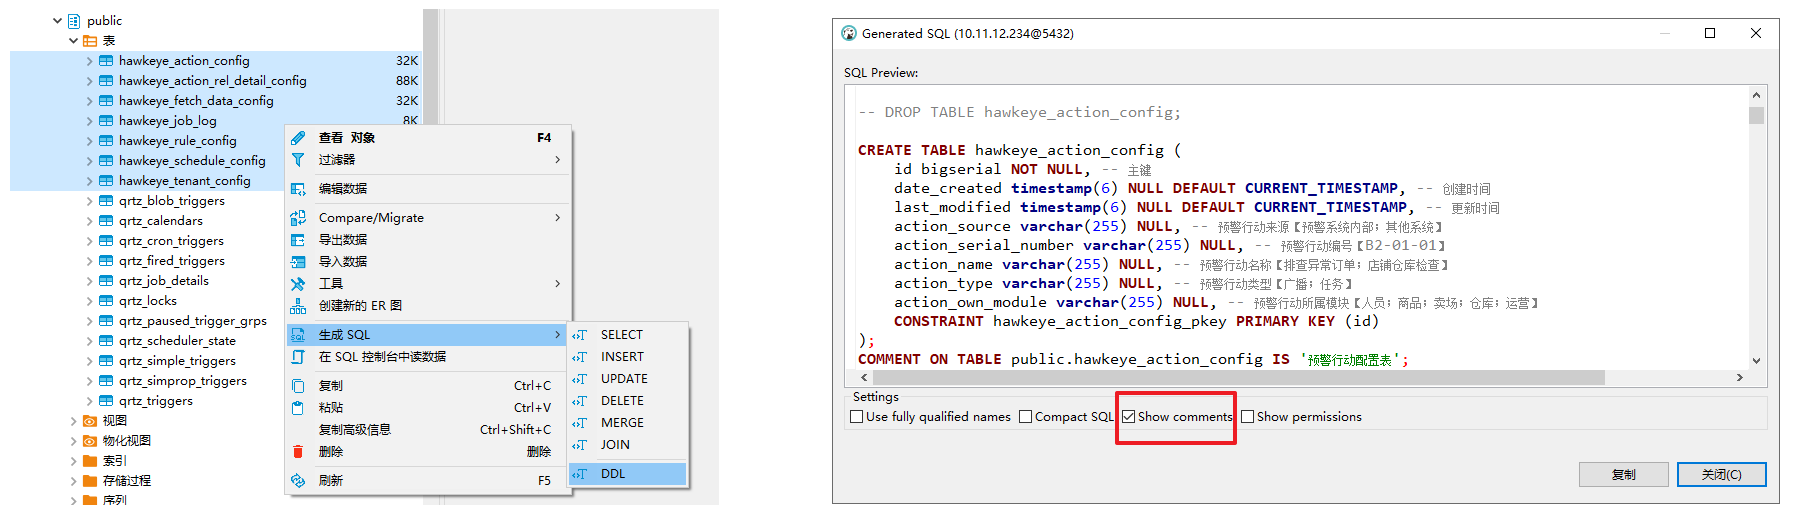
Task: Click the table icon of qrtz_locks
Action: tap(106, 301)
